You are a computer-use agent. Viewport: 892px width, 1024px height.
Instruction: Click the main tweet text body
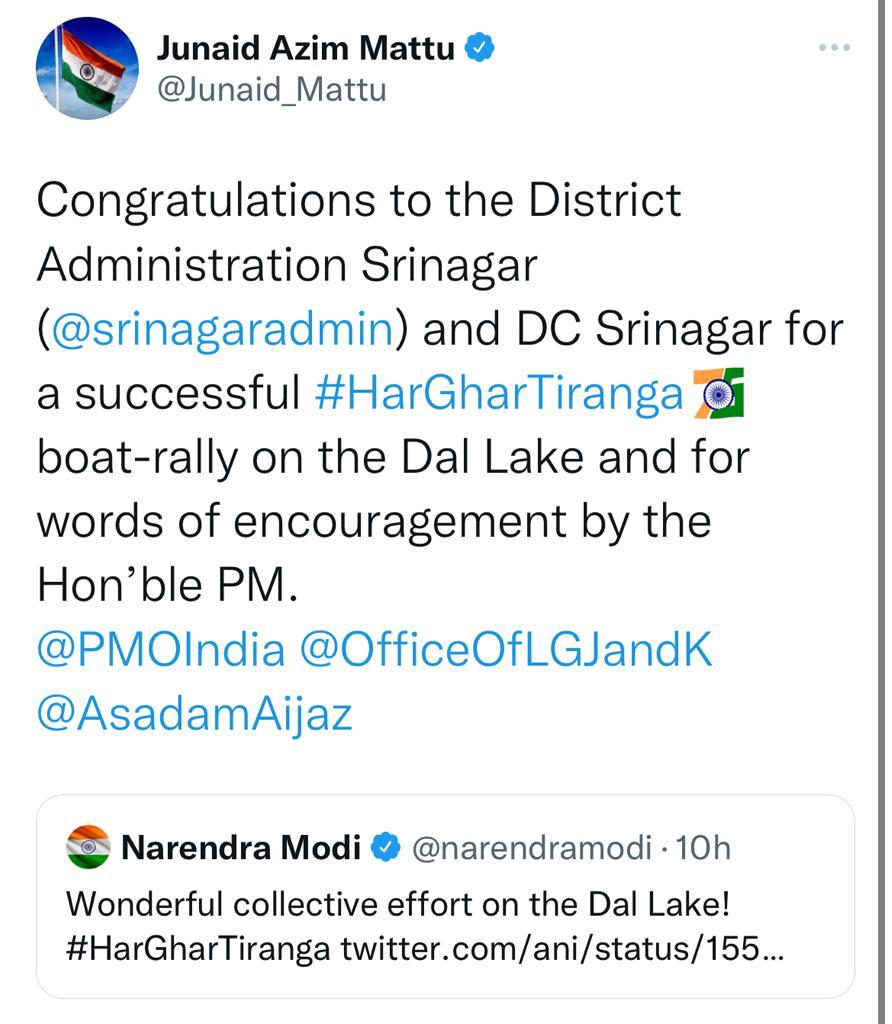tap(440, 392)
